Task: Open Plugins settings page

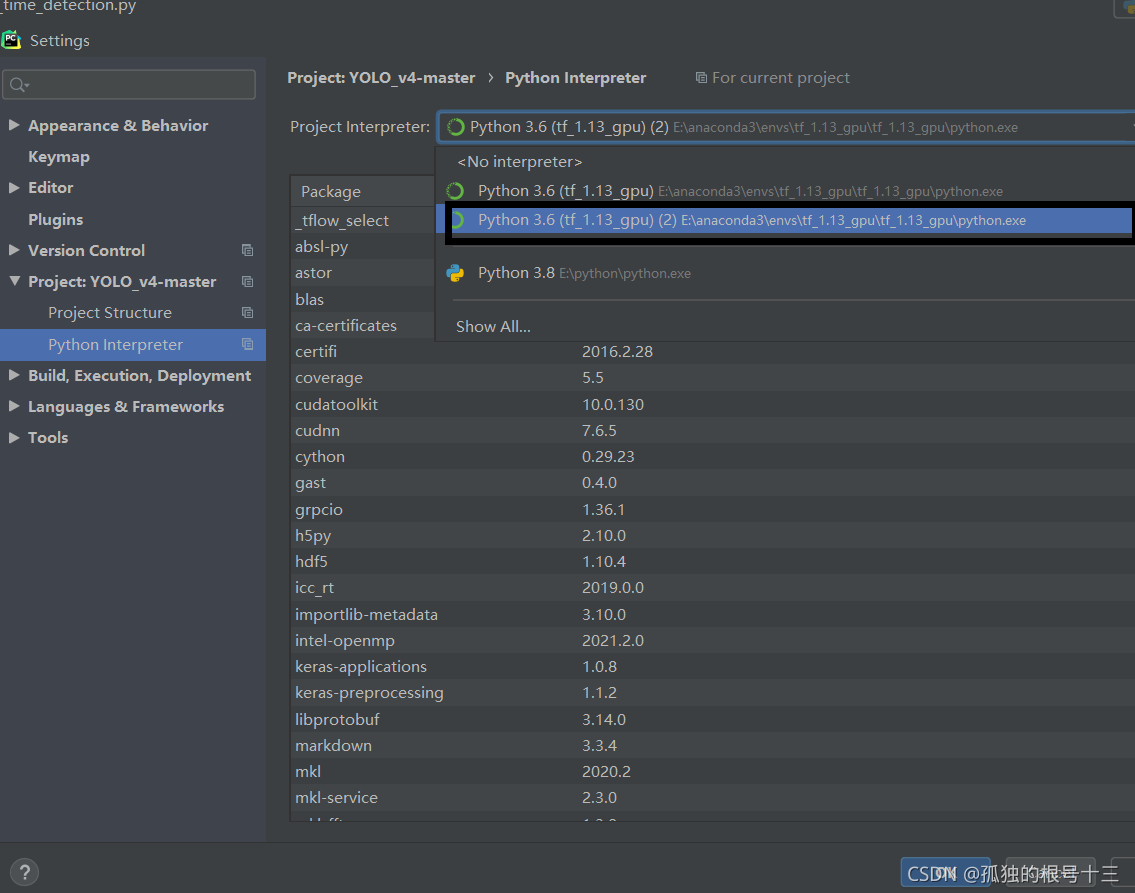Action: coord(55,219)
